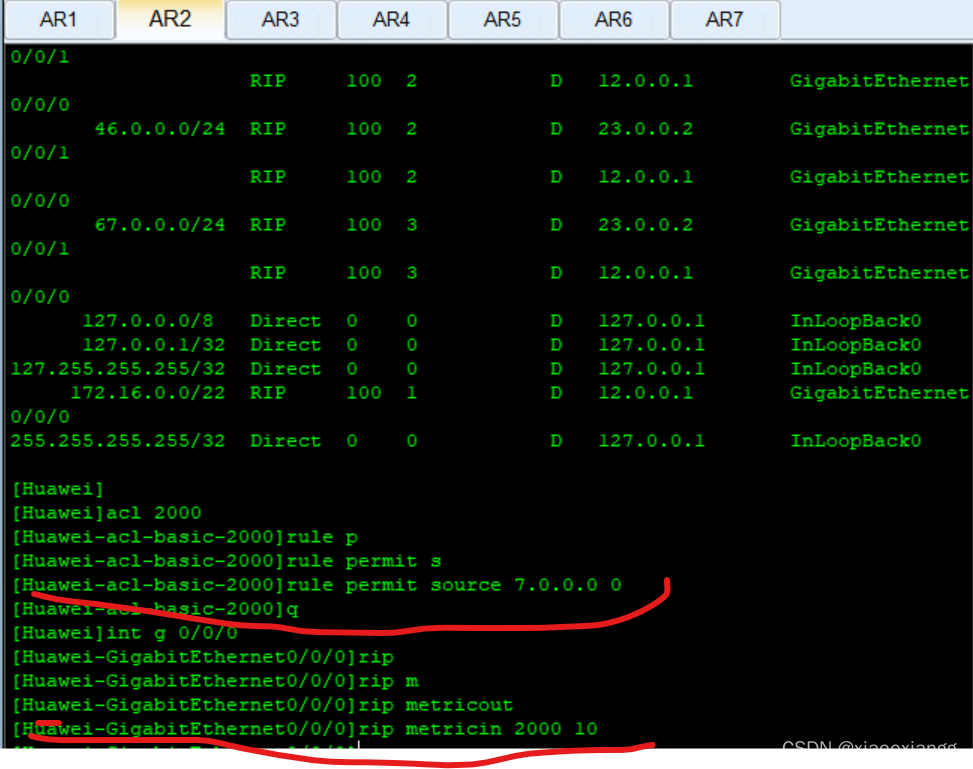The width and height of the screenshot is (973, 769).
Task: Go to the AR7 tab
Action: pos(725,20)
